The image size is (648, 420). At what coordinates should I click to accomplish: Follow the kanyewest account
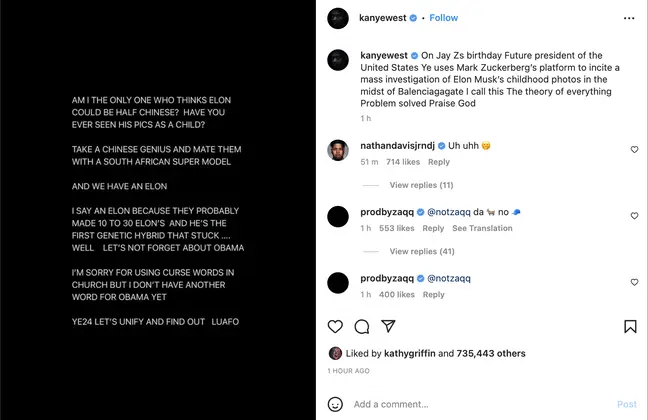tap(444, 18)
